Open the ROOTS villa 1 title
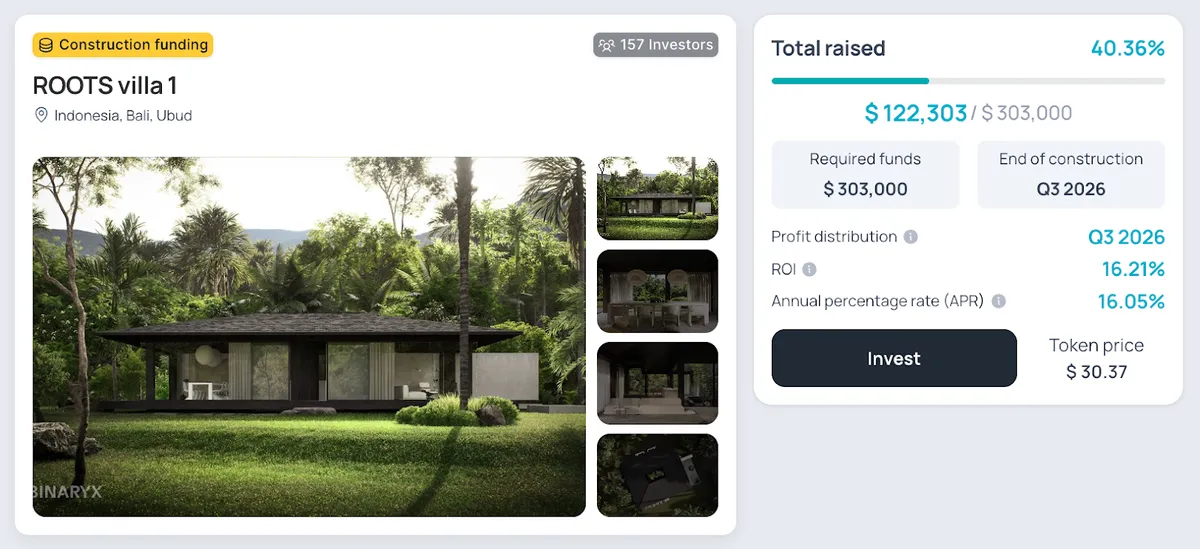Screen dimensions: 1200x549 (x=105, y=85)
